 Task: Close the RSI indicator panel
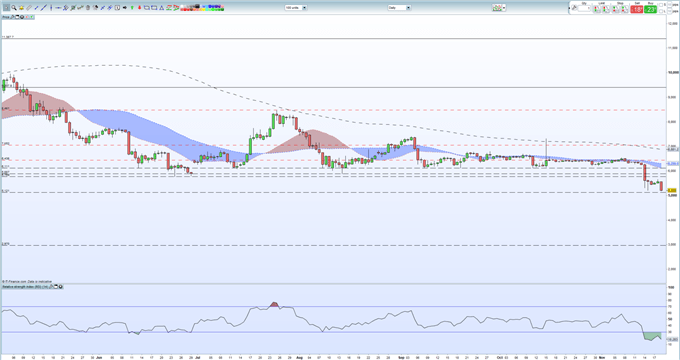tap(60, 287)
